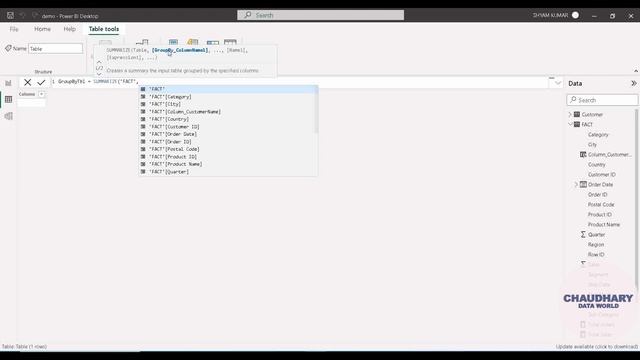Screen dimensions: 640x360
Task: Click the Column_Customer calculated column icon
Action: tap(583, 154)
